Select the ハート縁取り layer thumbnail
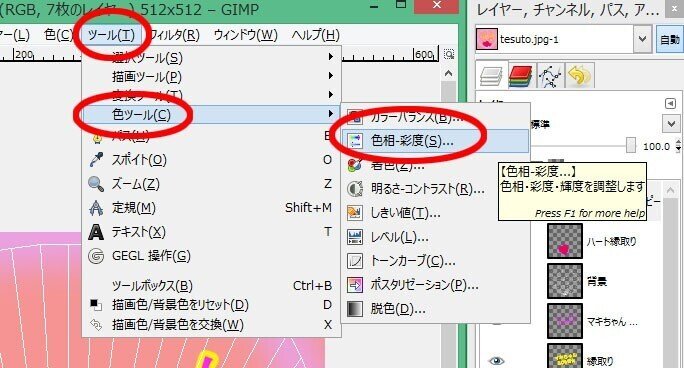 point(565,241)
